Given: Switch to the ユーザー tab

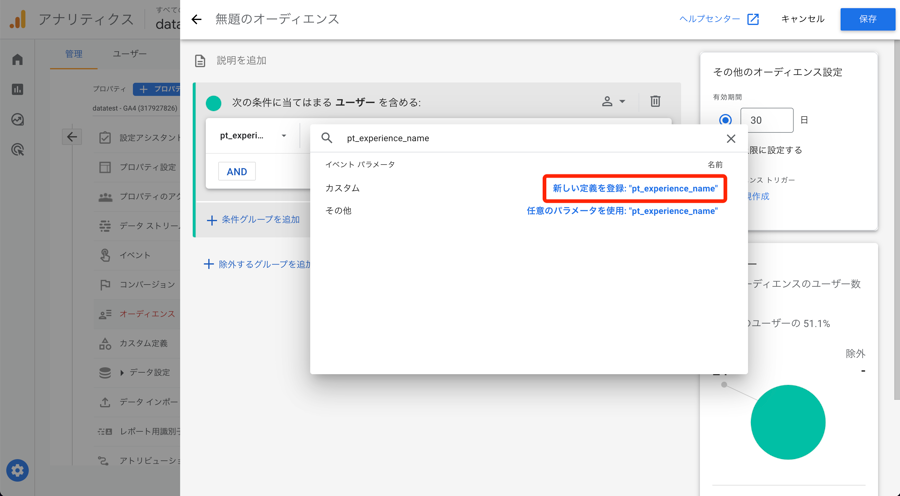Looking at the screenshot, I should 129,54.
